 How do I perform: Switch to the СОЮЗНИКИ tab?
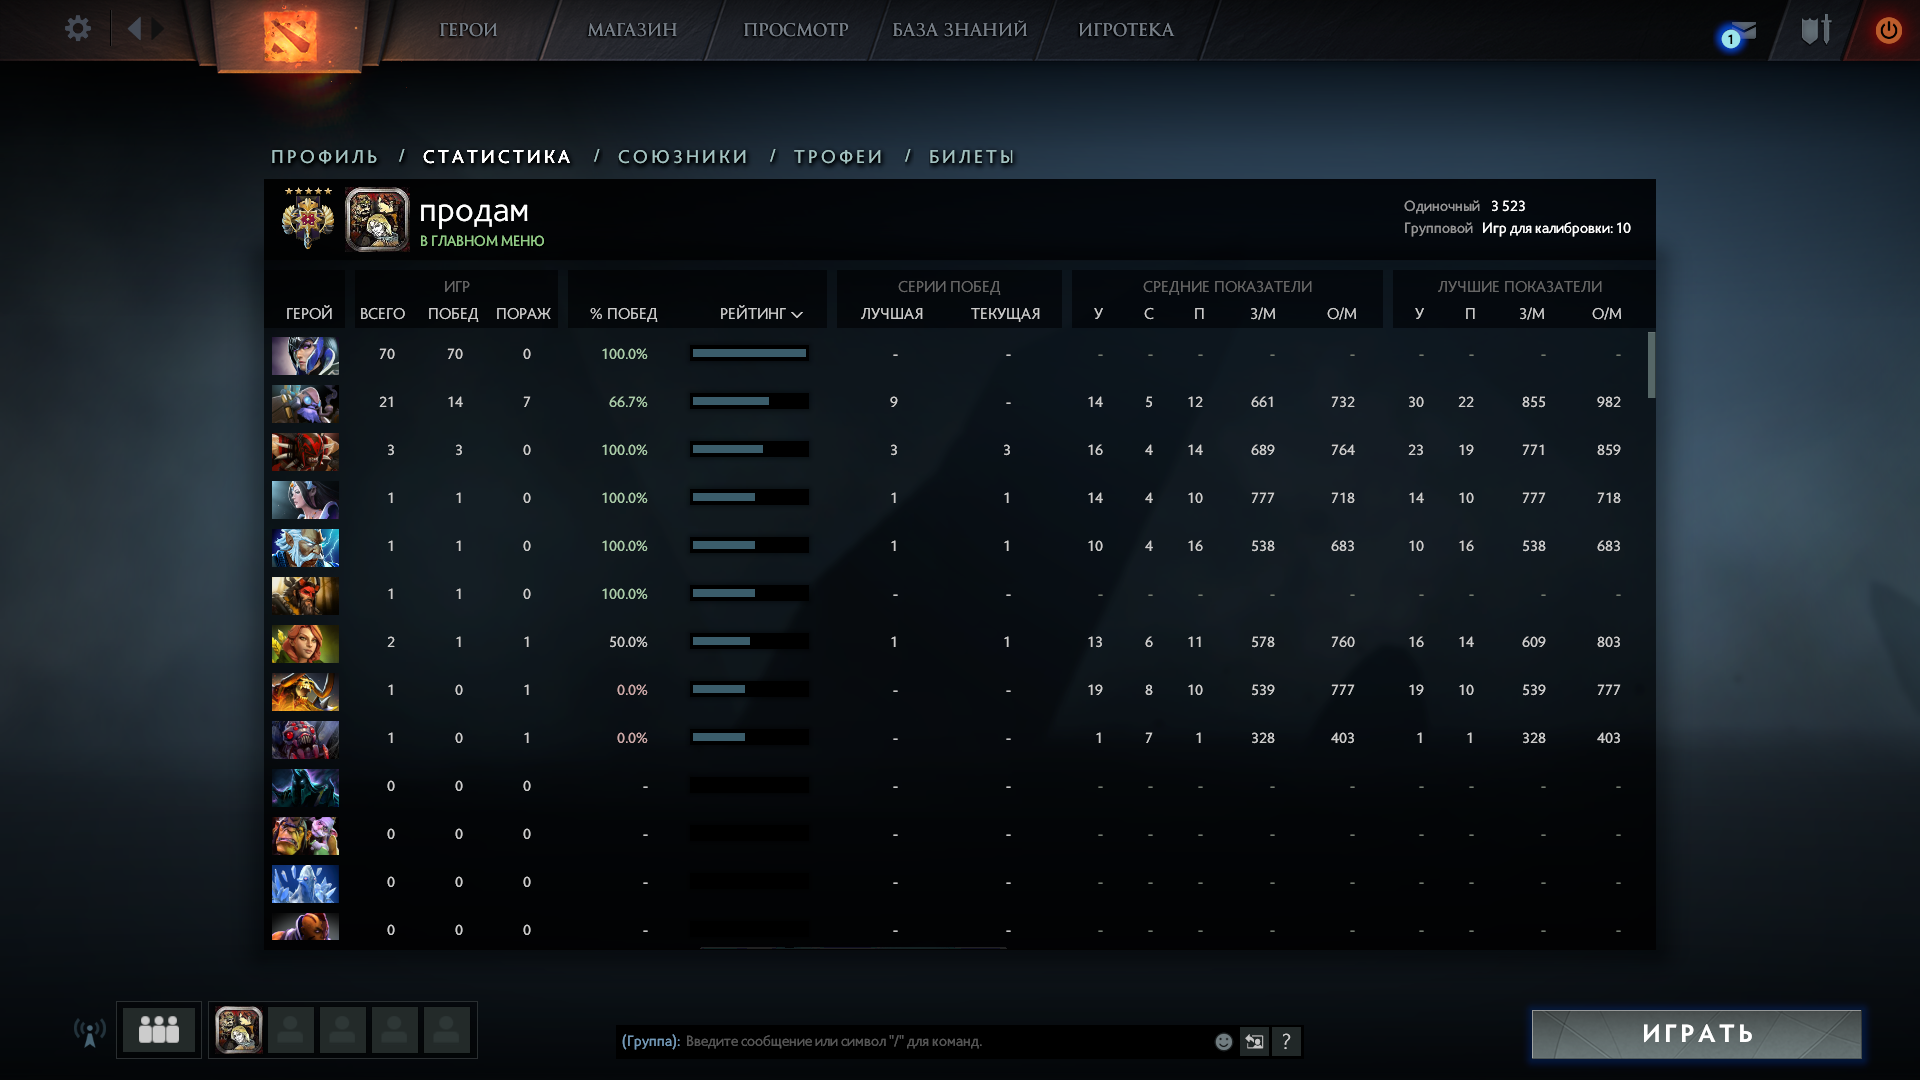[x=683, y=157]
